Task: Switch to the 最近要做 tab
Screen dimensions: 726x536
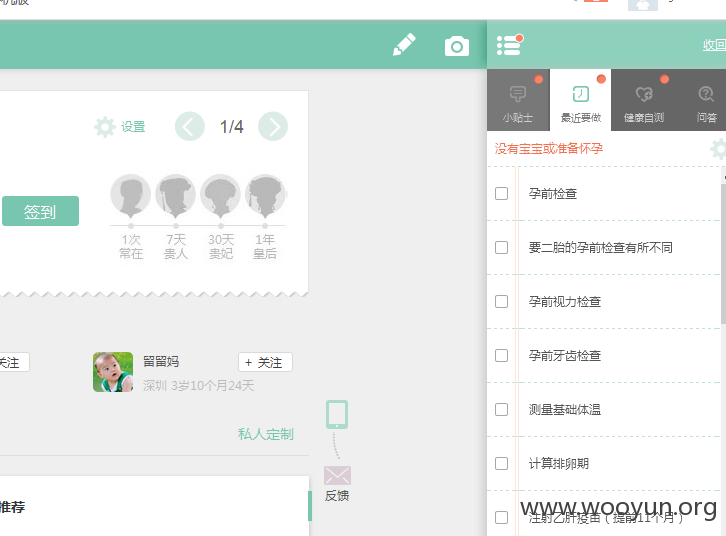Action: pos(581,100)
